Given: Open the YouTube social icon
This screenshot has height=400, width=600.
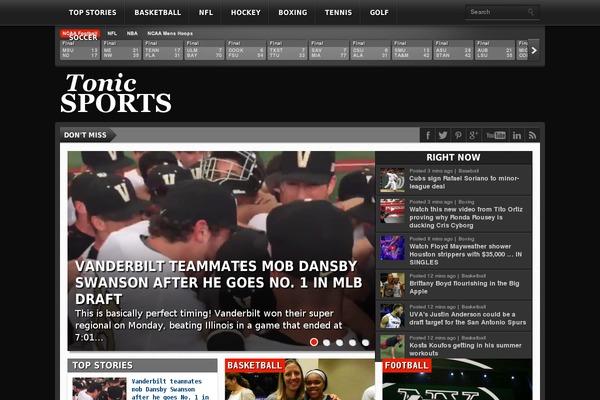Looking at the screenshot, I should [x=496, y=135].
